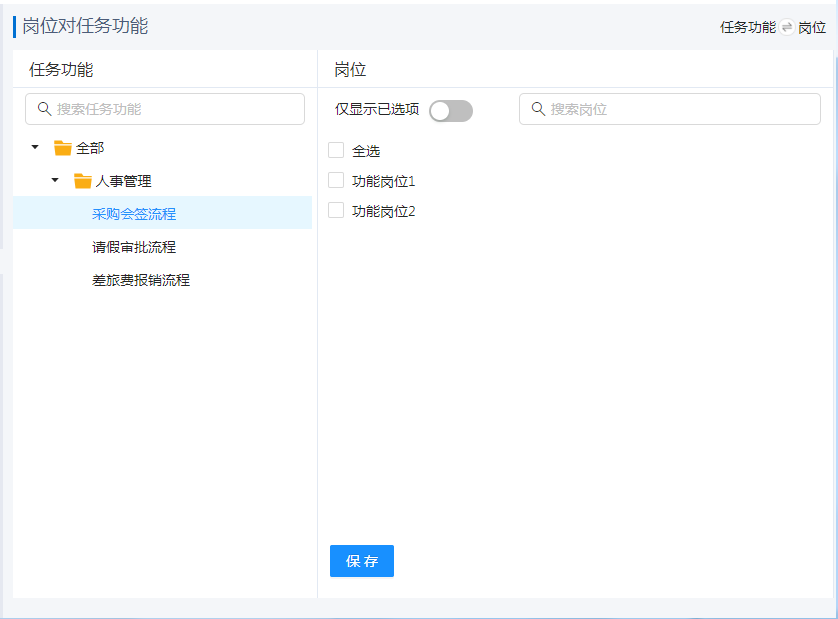Choose 差旅费报销流程 in the tree
Image resolution: width=838 pixels, height=619 pixels.
tap(141, 280)
